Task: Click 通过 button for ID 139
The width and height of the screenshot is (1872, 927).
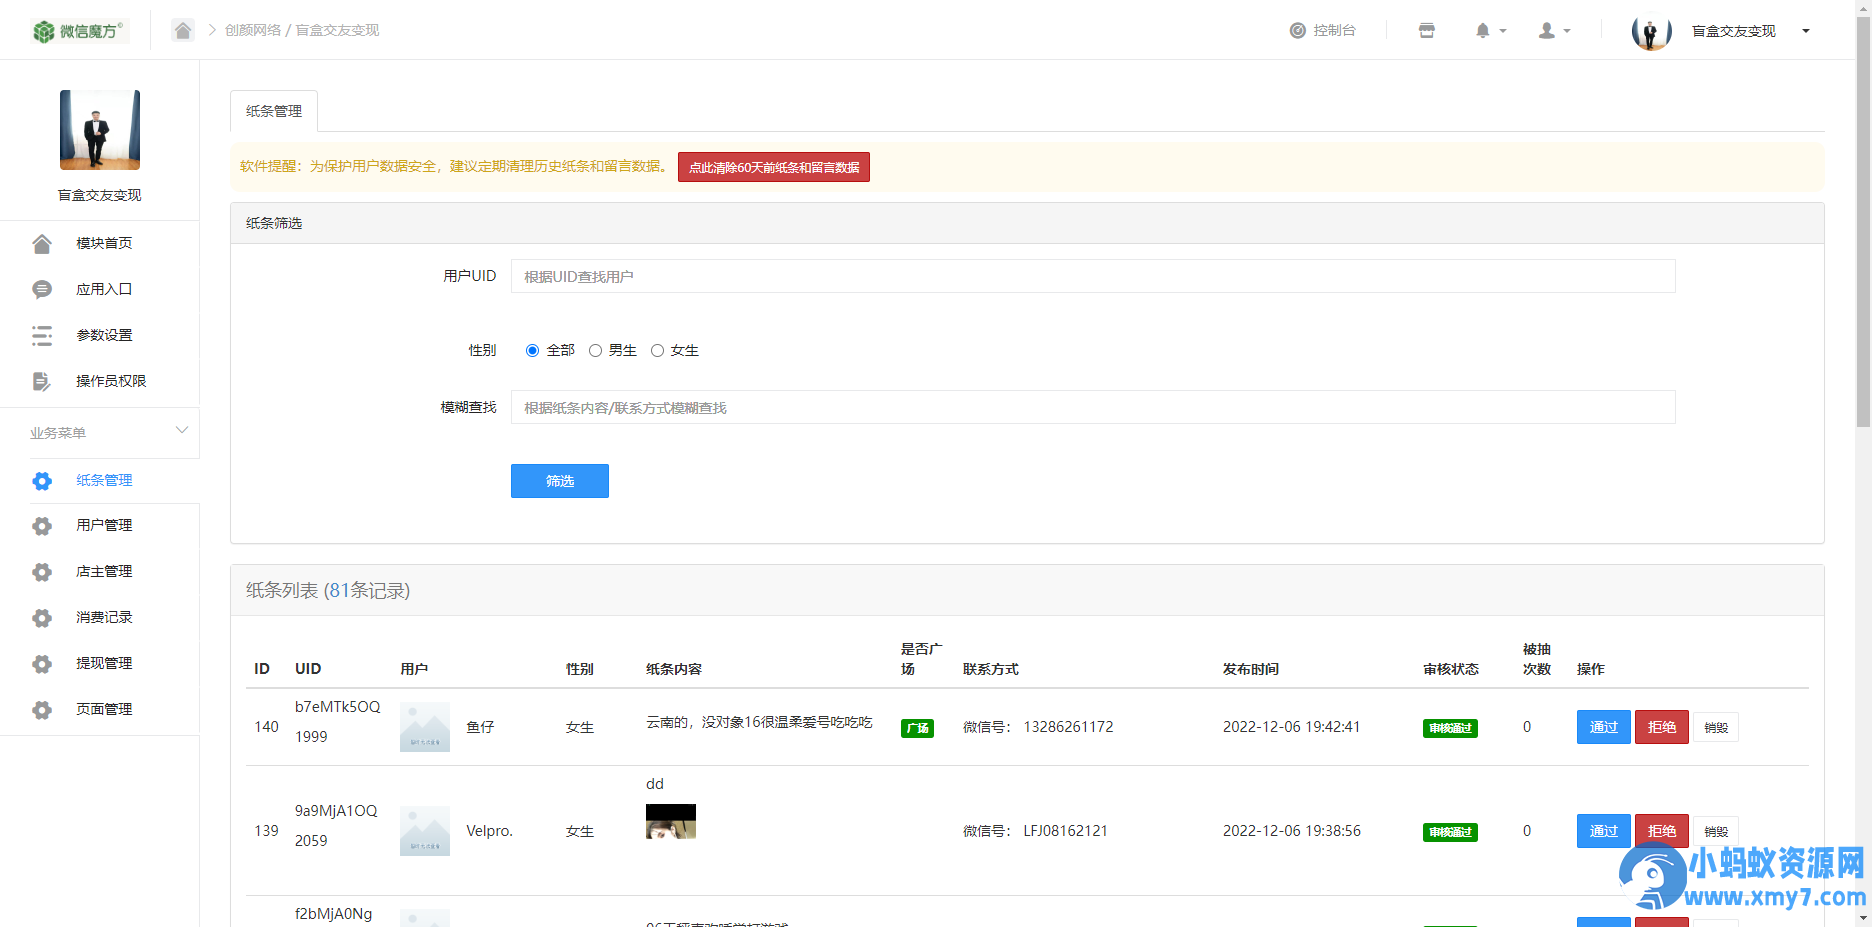Action: coord(1604,831)
